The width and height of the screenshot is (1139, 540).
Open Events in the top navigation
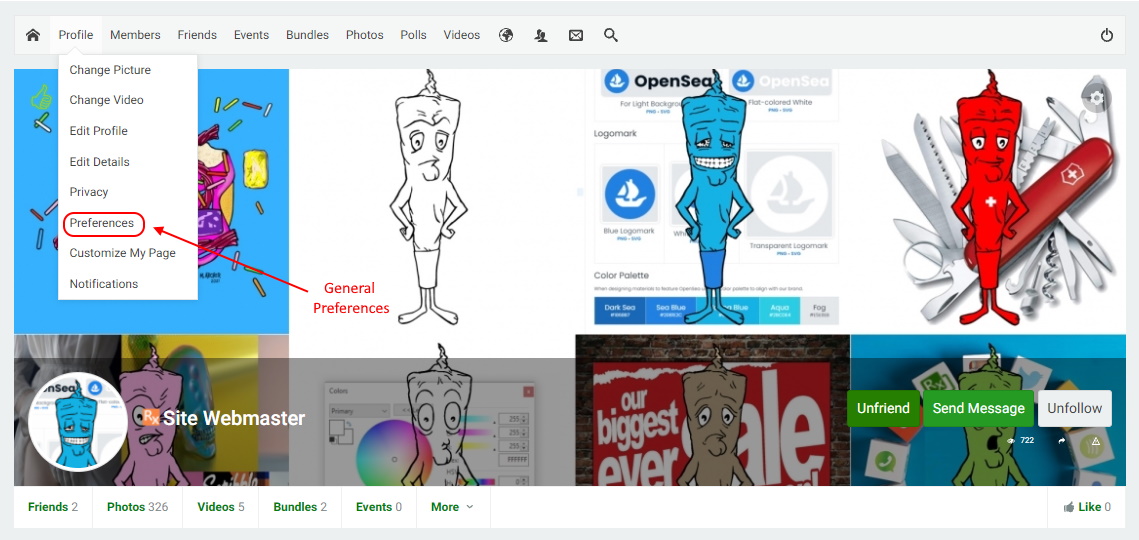251,35
